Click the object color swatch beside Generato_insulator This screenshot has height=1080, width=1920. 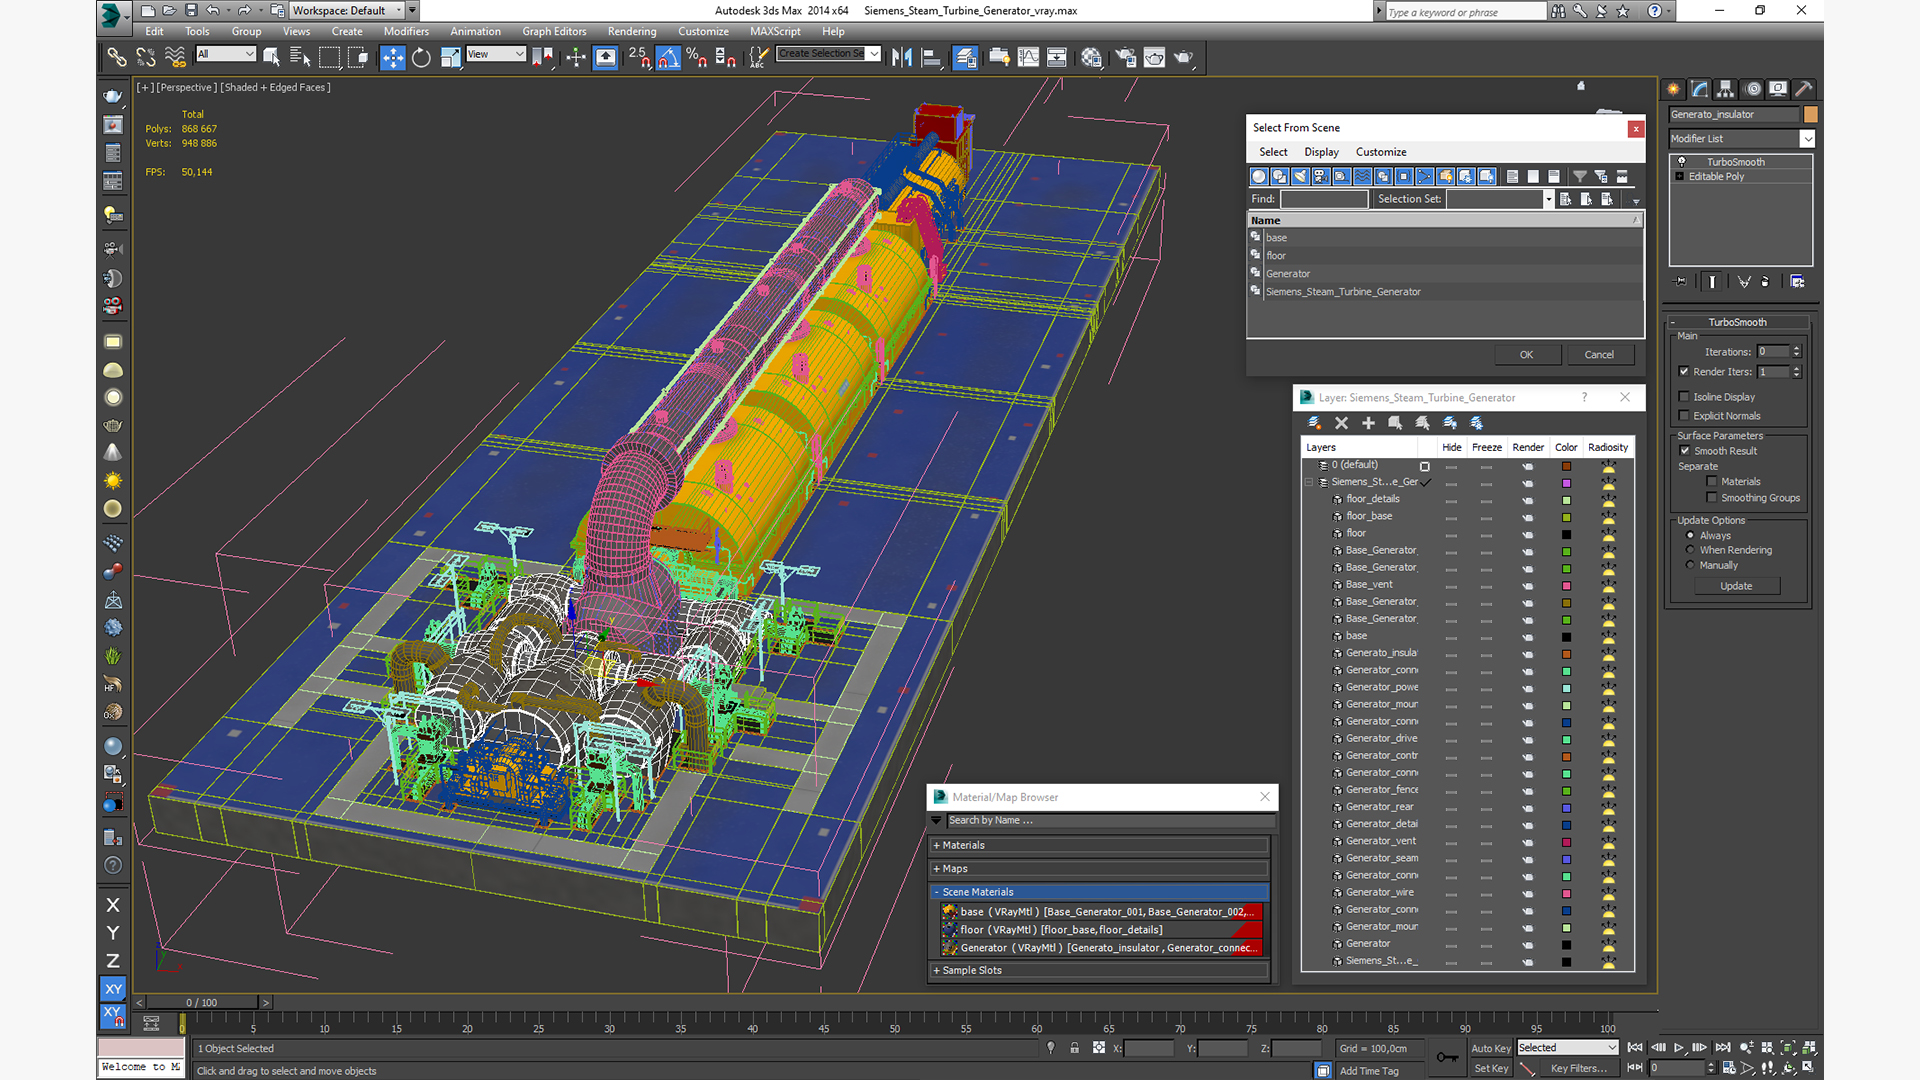coord(1810,115)
